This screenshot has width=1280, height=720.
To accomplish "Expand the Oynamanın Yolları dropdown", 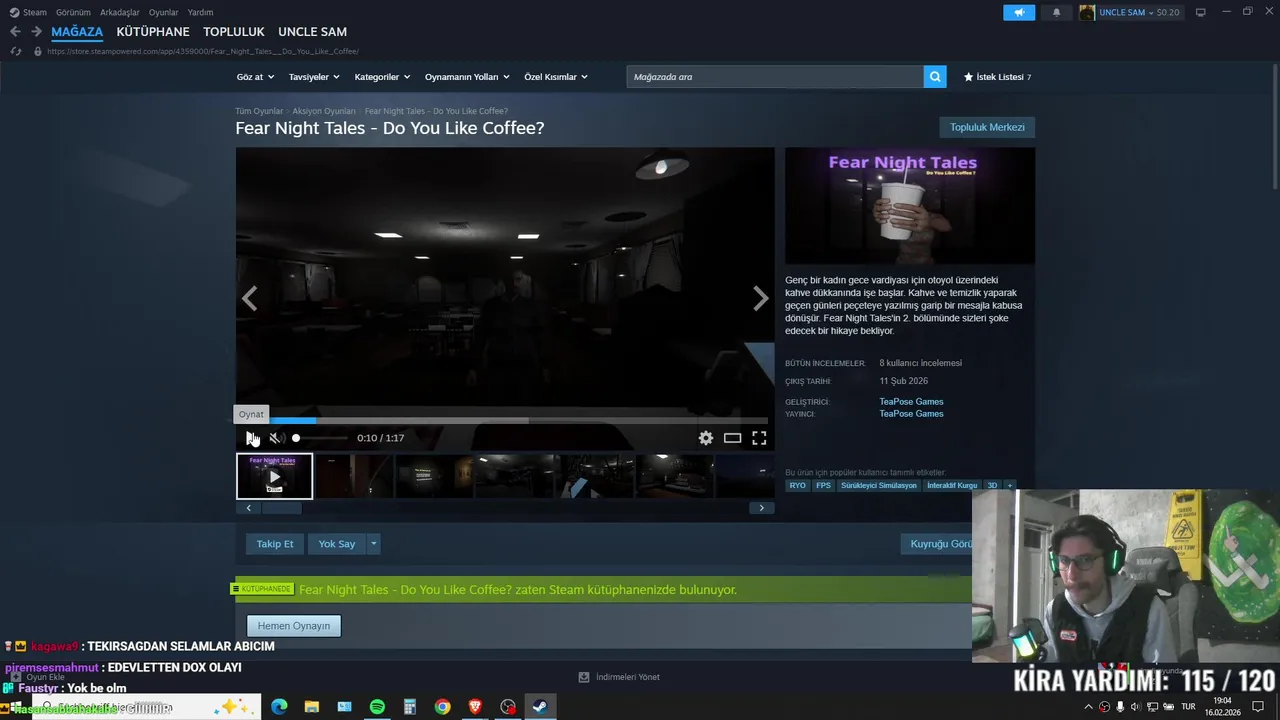I will (467, 77).
